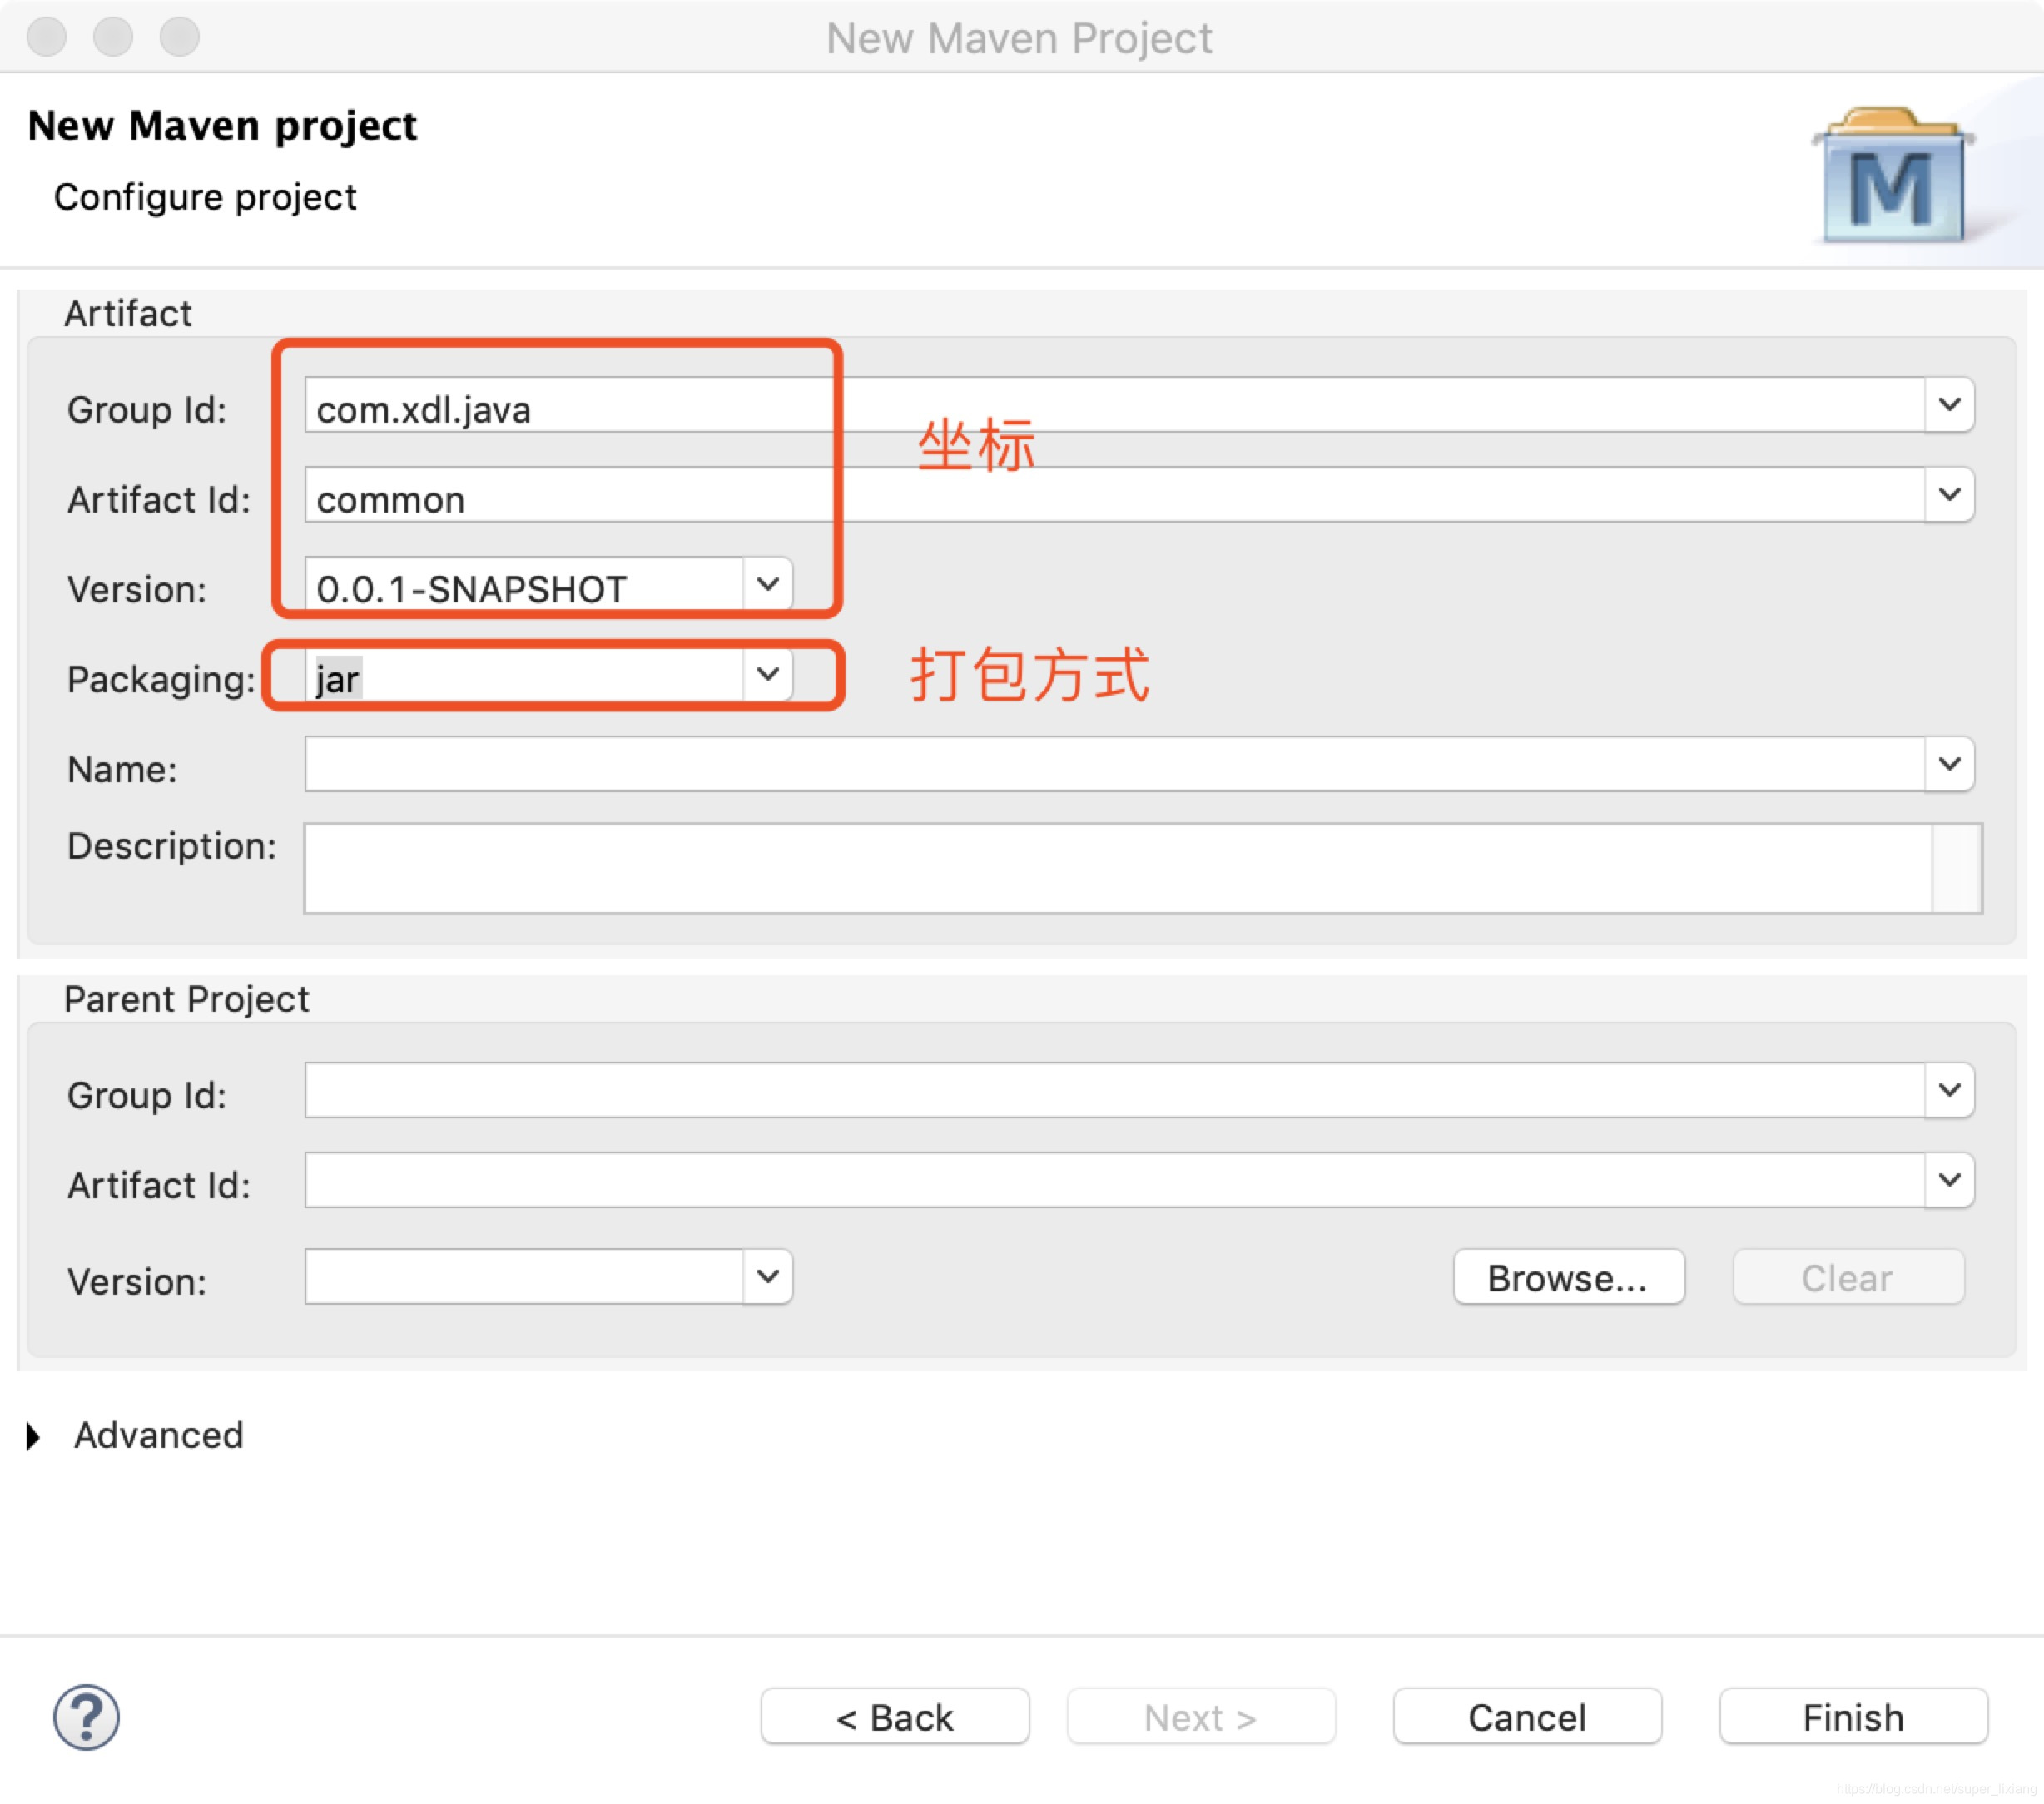Open the Artifact section's Artifact Id dropdown arrow
Viewport: 2044px width, 1804px height.
point(1949,495)
